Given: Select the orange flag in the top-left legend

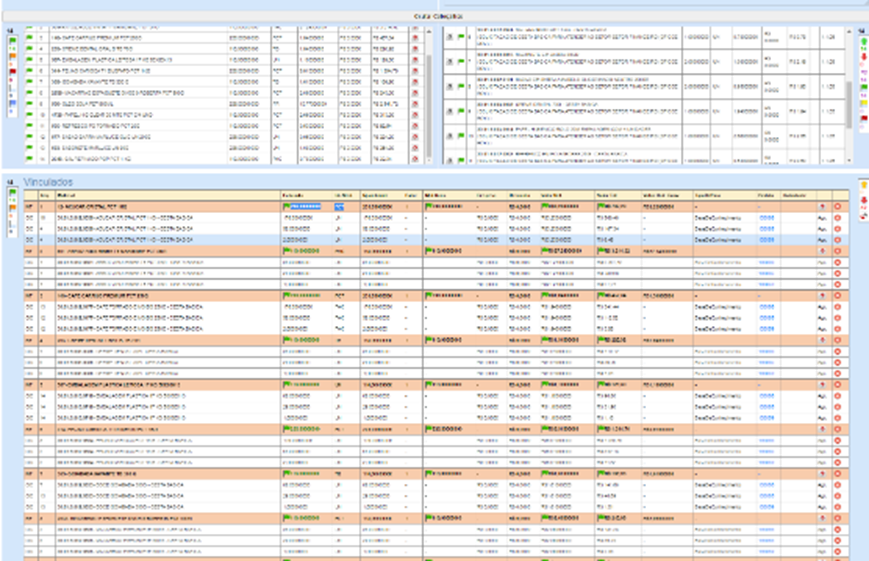Looking at the screenshot, I should 12,58.
